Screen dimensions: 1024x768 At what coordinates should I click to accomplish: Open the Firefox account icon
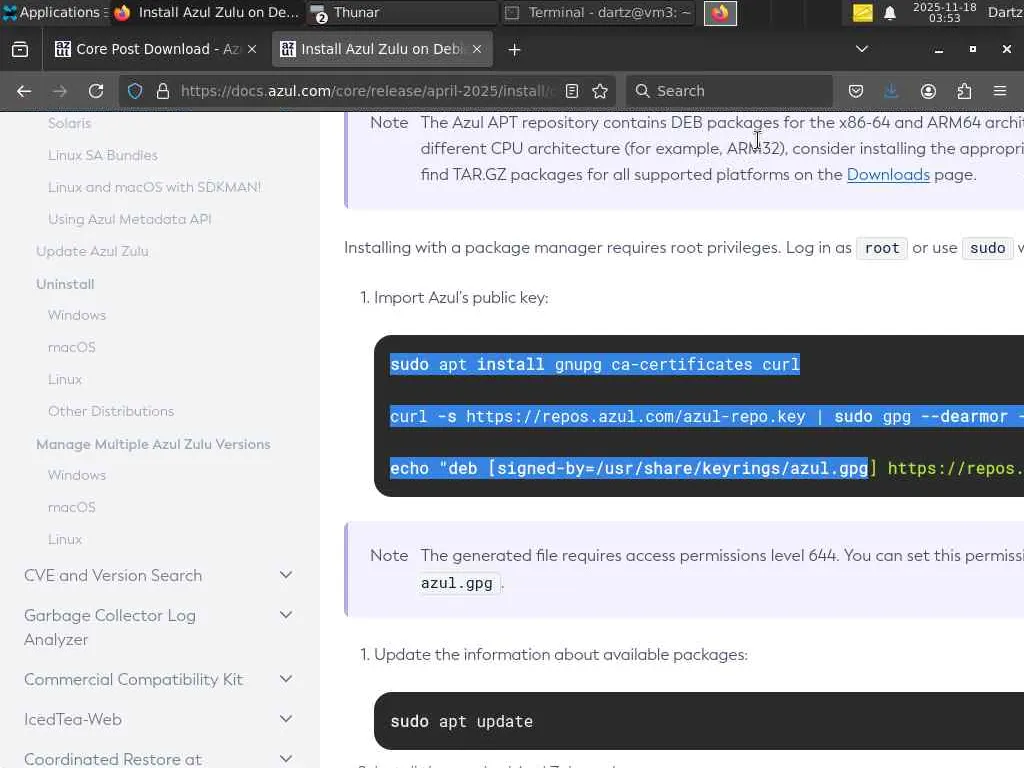[928, 91]
